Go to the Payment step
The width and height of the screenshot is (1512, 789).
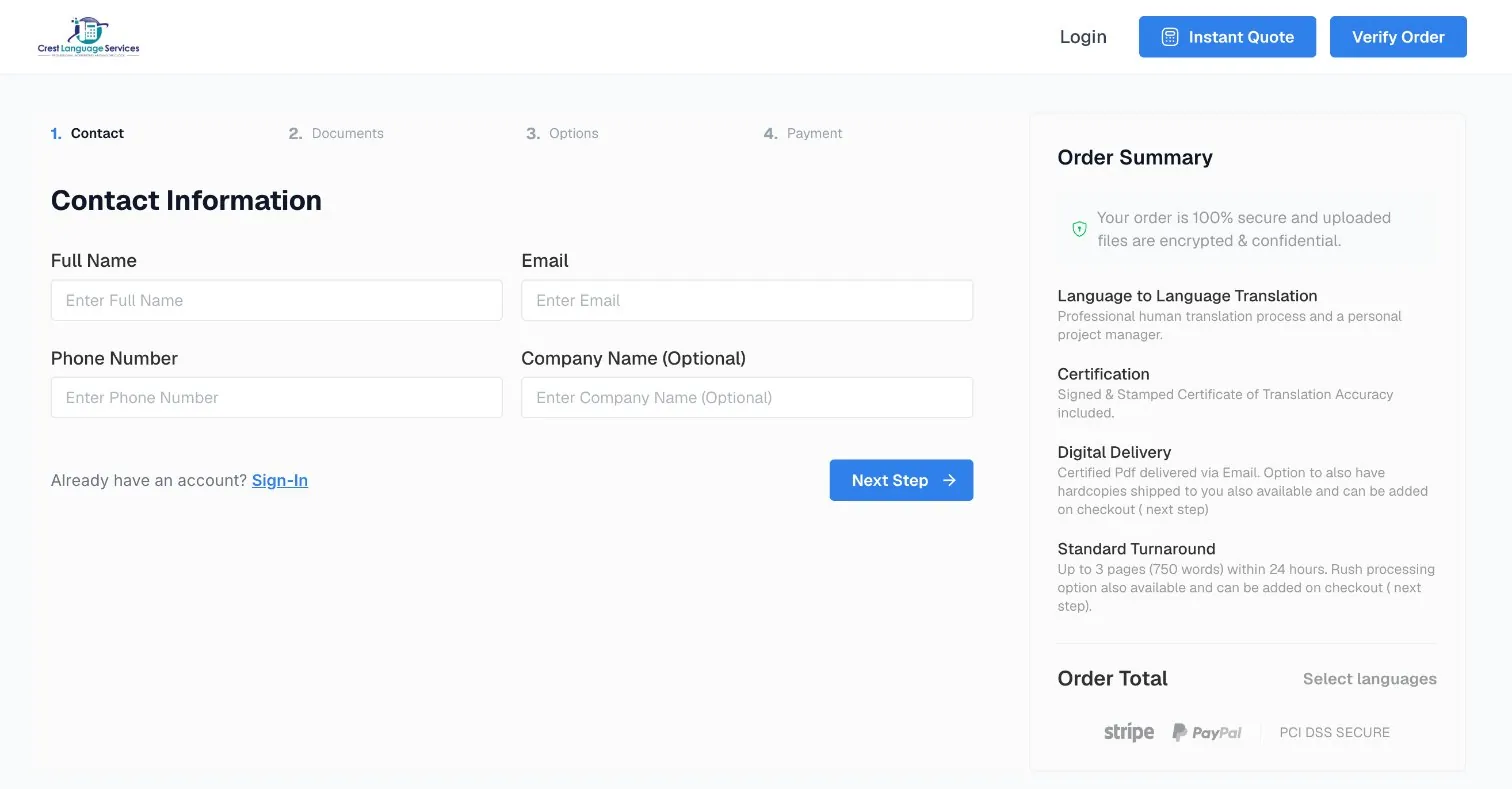click(x=803, y=133)
